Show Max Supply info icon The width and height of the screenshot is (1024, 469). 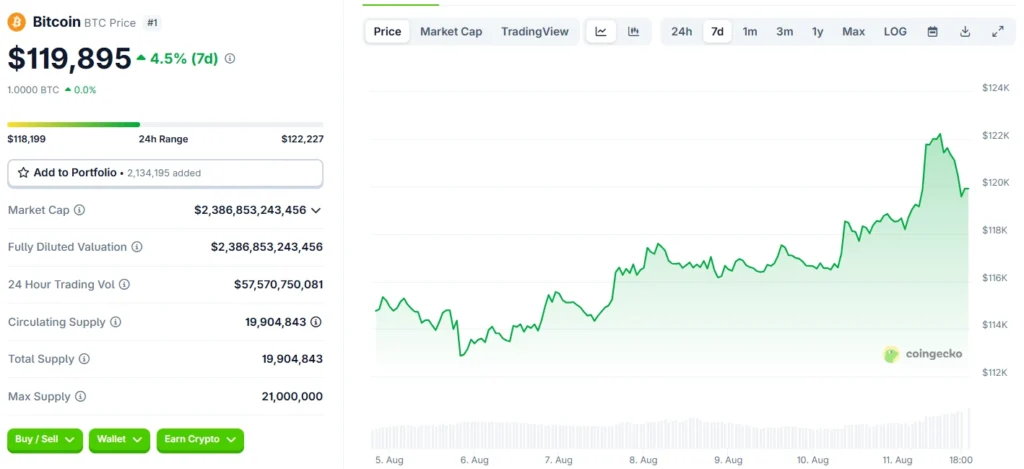point(80,396)
